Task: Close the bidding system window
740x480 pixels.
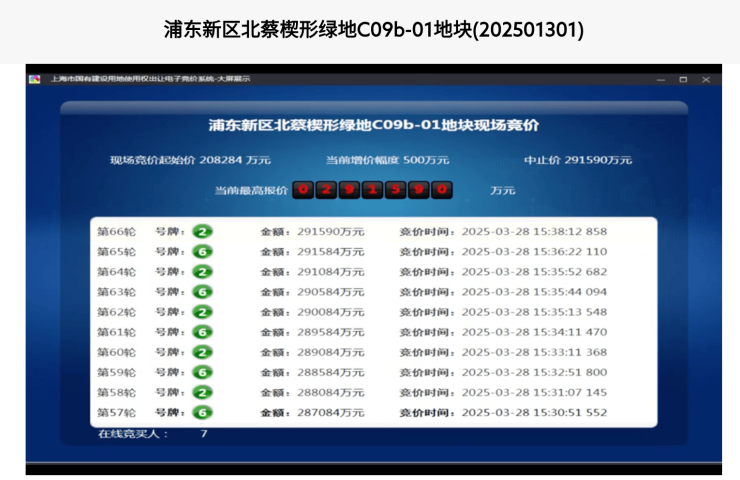Action: pyautogui.click(x=706, y=79)
